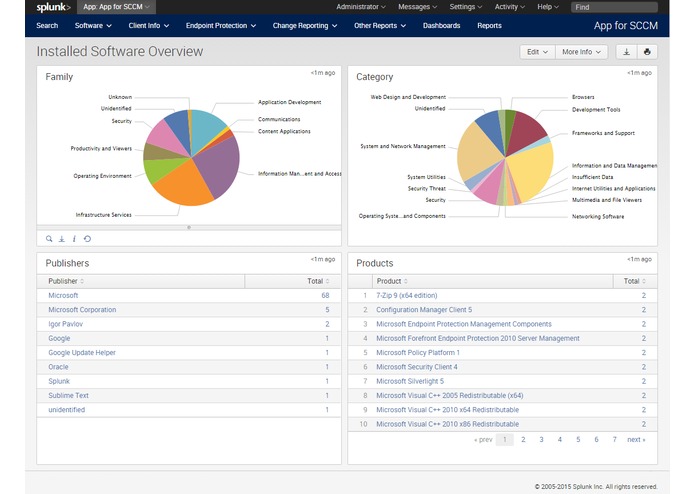The width and height of the screenshot is (695, 494).
Task: Show info icon in Family panel
Action: click(x=74, y=239)
